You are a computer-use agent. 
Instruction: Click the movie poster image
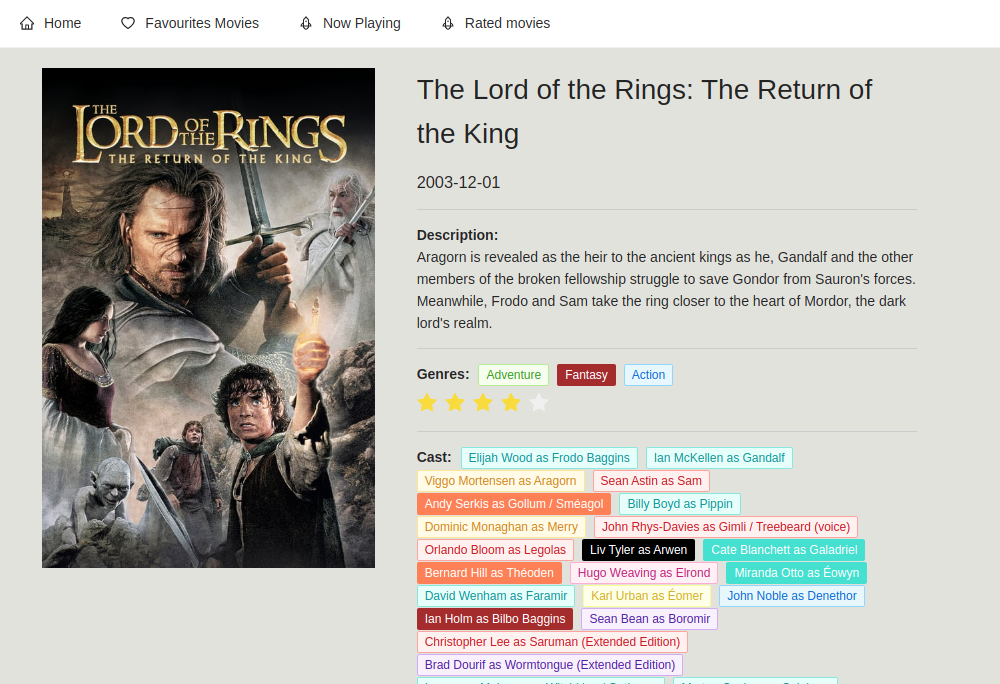click(x=209, y=318)
